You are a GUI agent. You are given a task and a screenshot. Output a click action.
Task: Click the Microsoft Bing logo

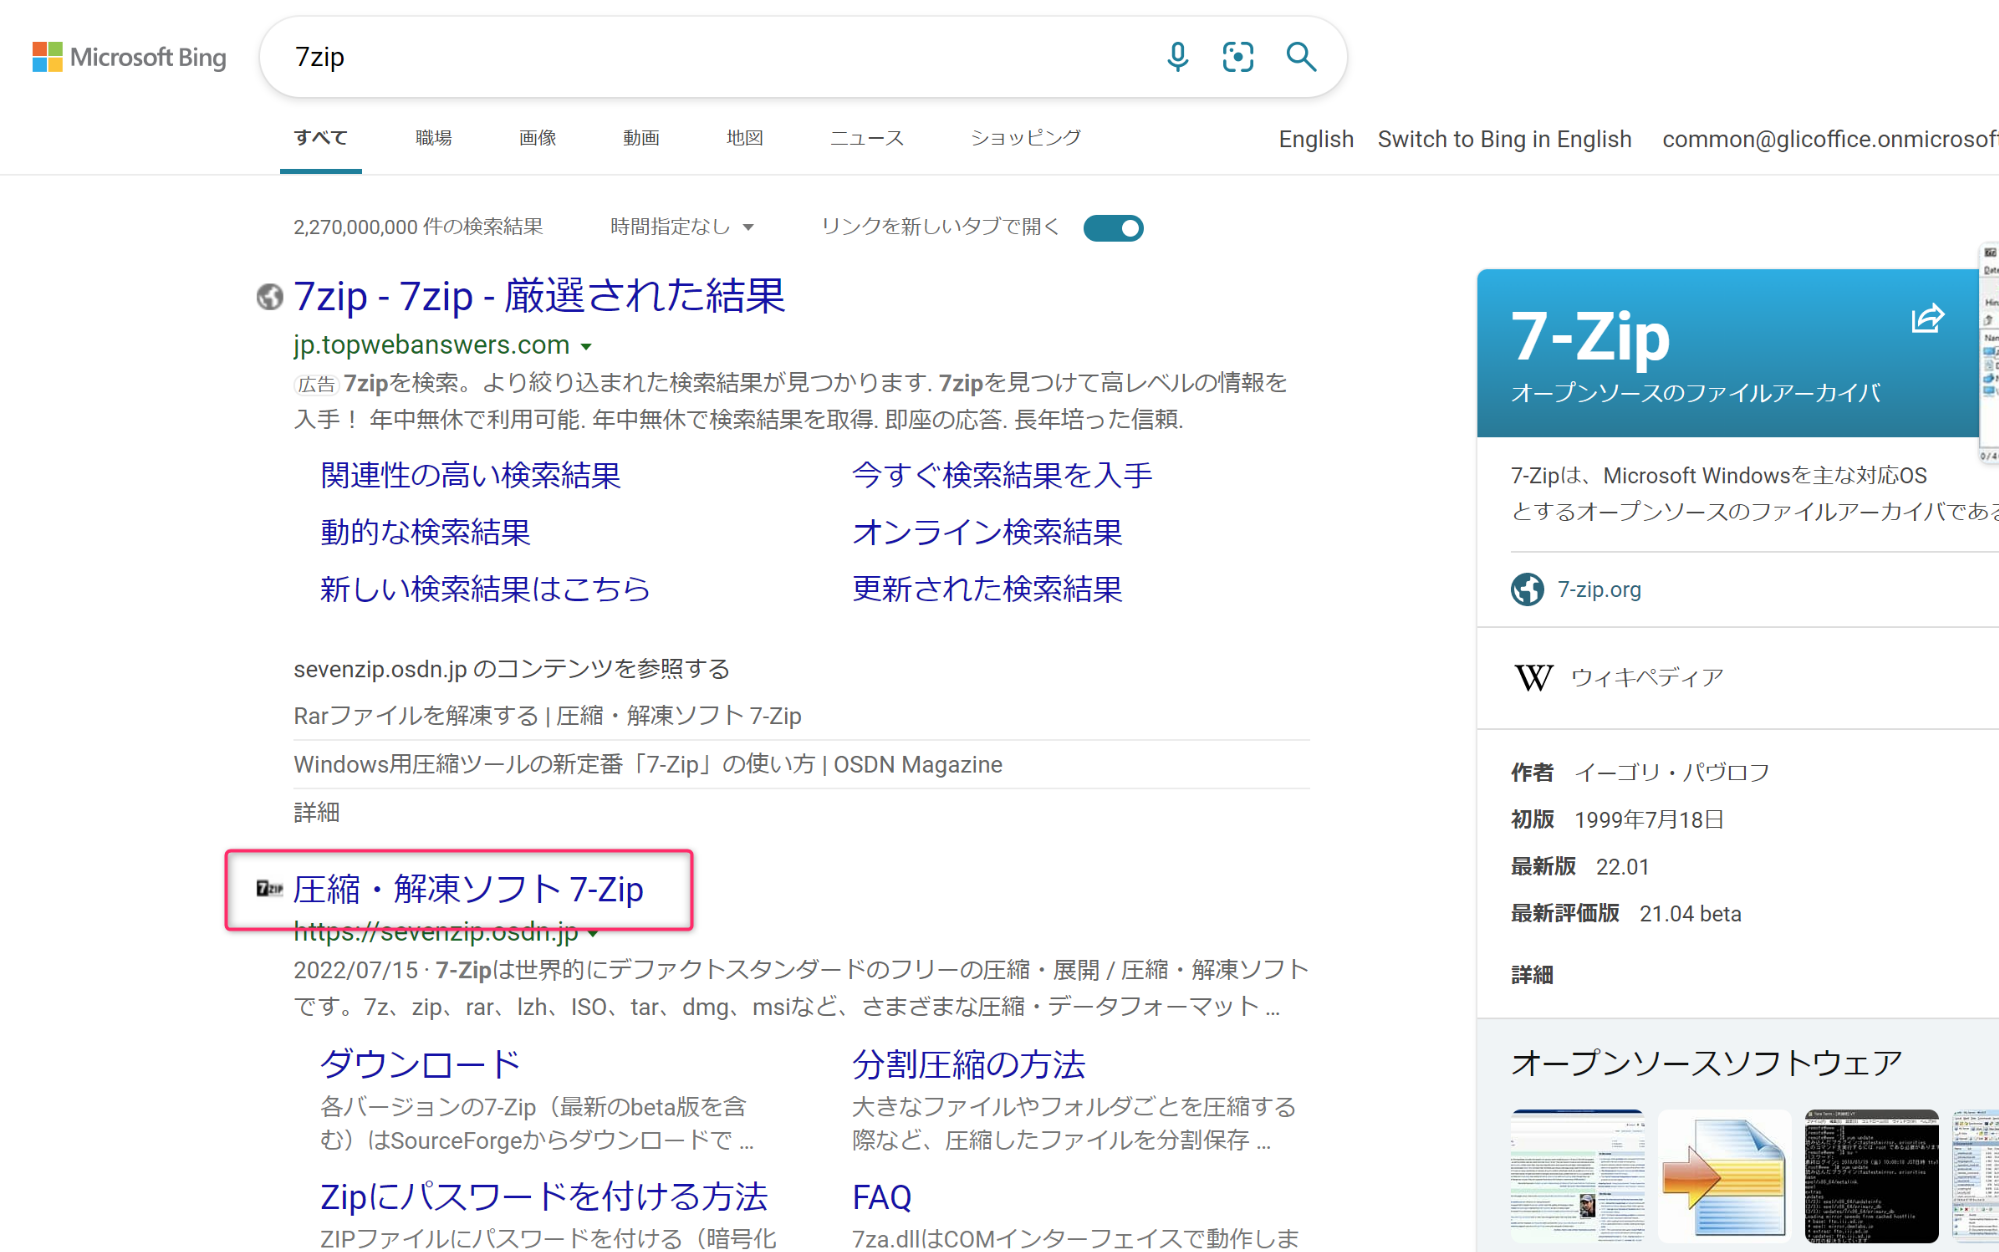pyautogui.click(x=130, y=57)
